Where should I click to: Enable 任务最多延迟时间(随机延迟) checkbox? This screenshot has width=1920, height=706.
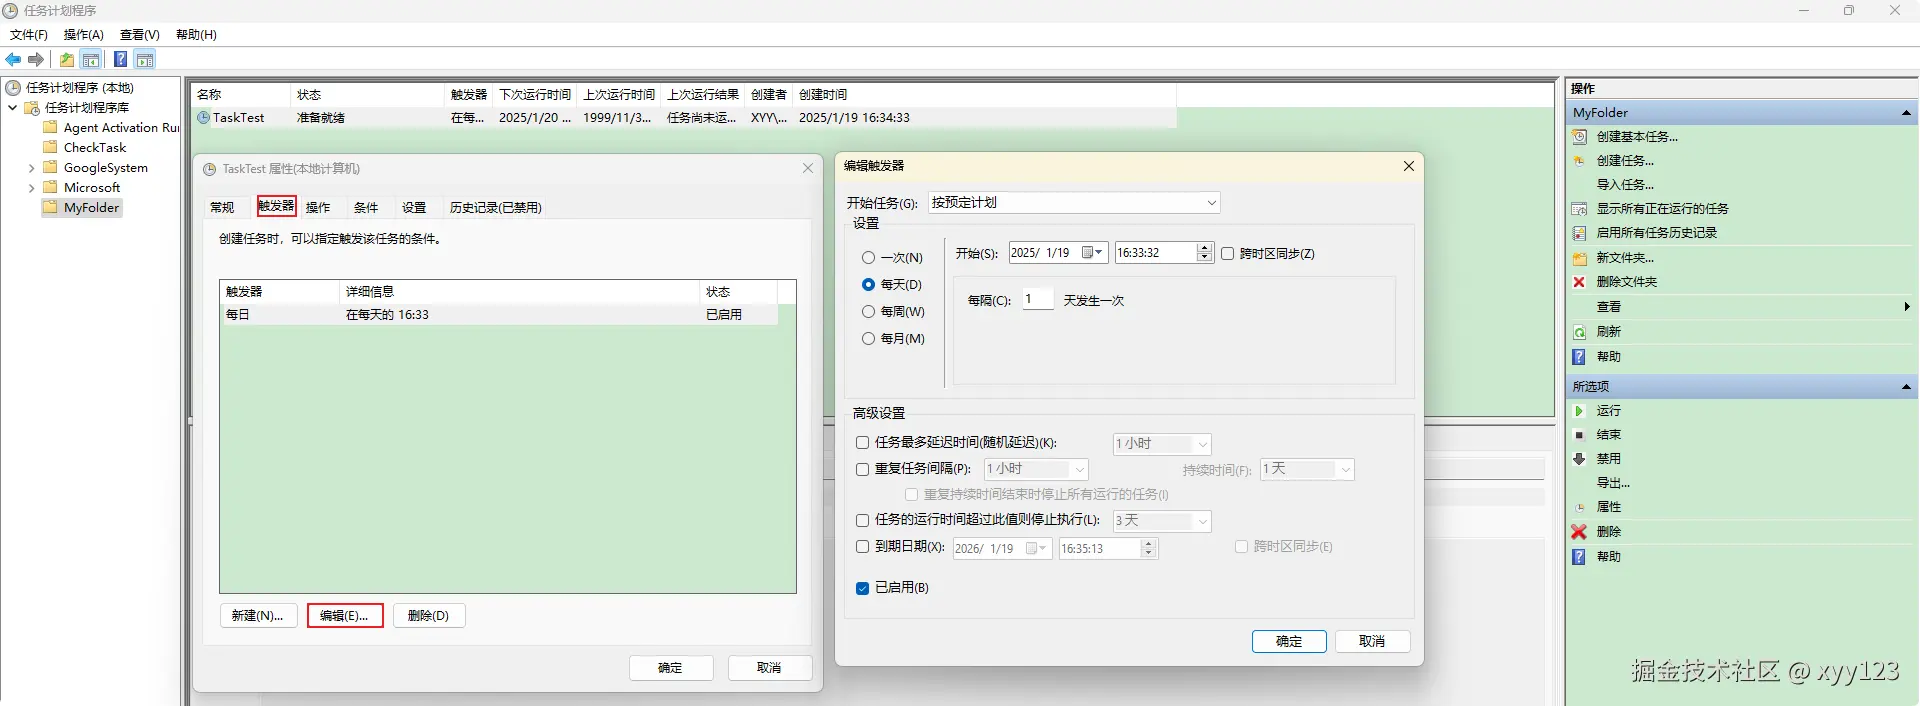pos(862,443)
